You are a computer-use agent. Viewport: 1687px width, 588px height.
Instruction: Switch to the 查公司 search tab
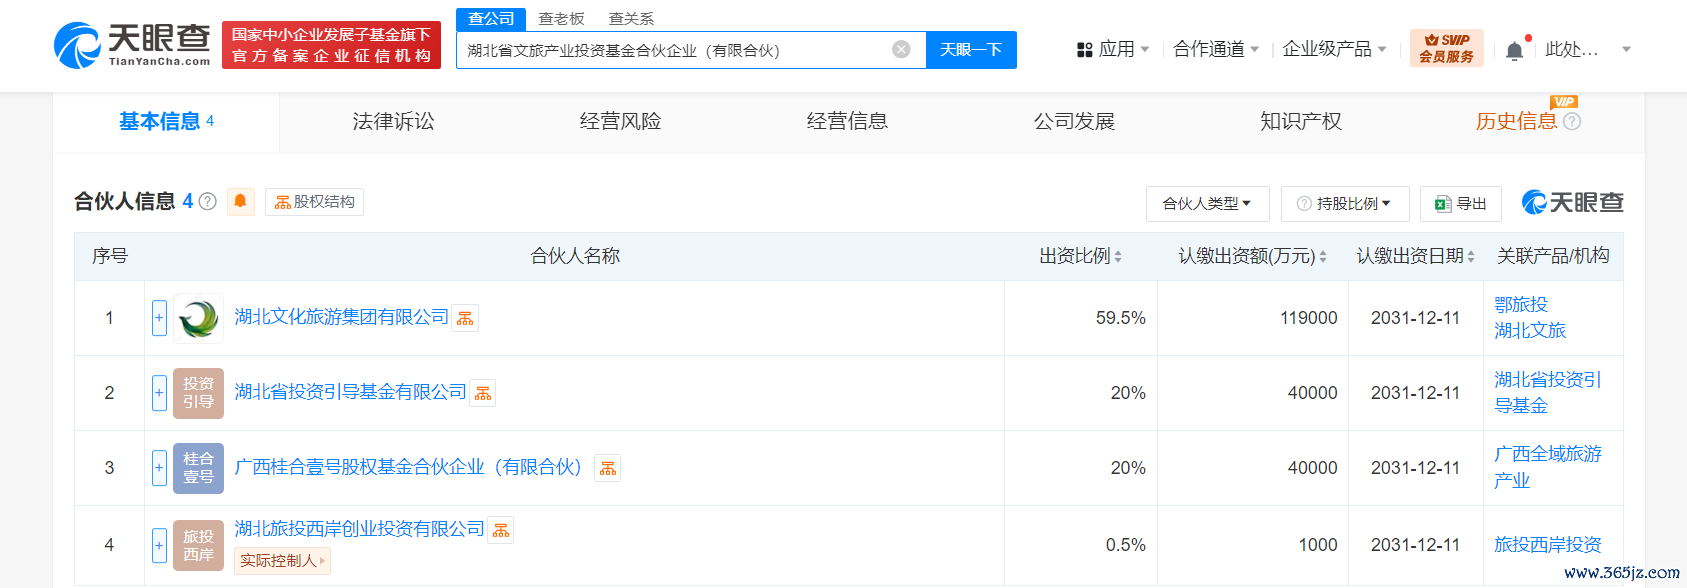pyautogui.click(x=491, y=19)
